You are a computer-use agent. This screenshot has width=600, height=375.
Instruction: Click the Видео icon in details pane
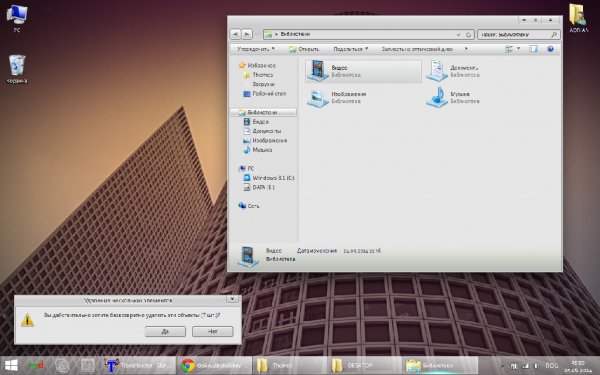(x=248, y=256)
